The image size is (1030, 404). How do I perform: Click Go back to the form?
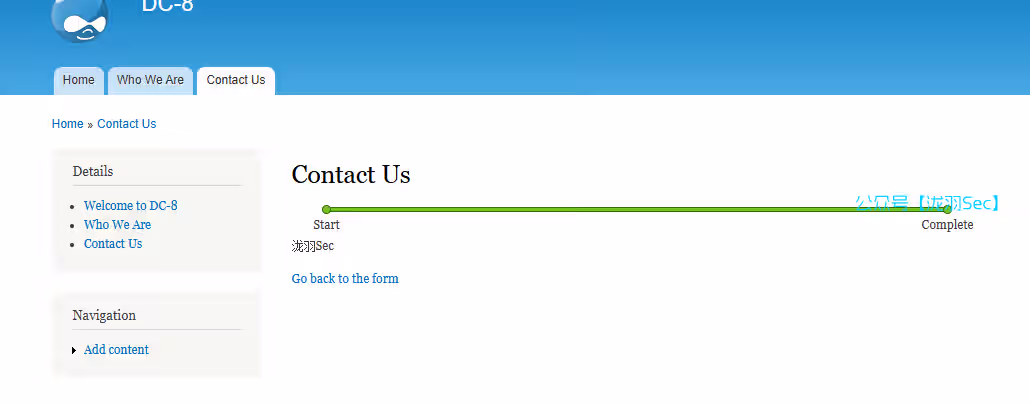tap(345, 279)
